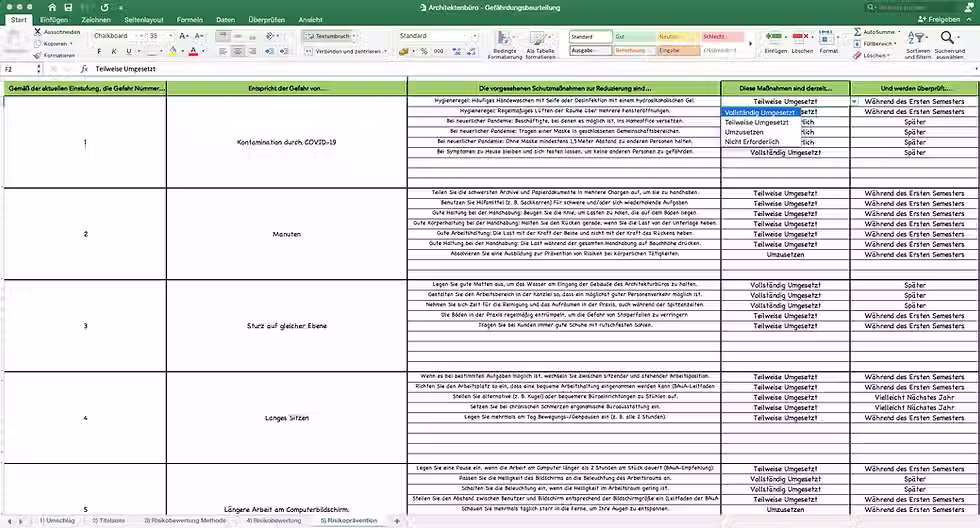Open the Daten ribbon tab
Viewport: 980px width, 528px height.
click(226, 20)
